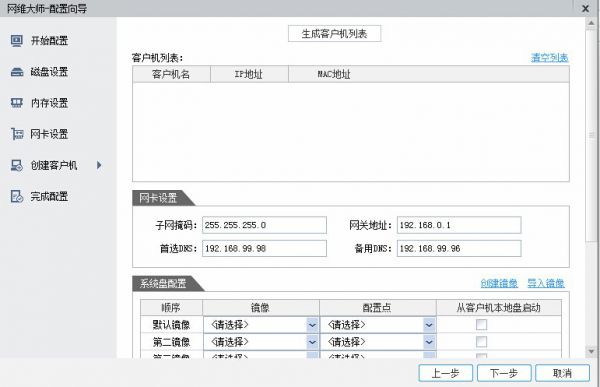Click the 第二镜像 row label
The height and width of the screenshot is (387, 600).
point(171,342)
